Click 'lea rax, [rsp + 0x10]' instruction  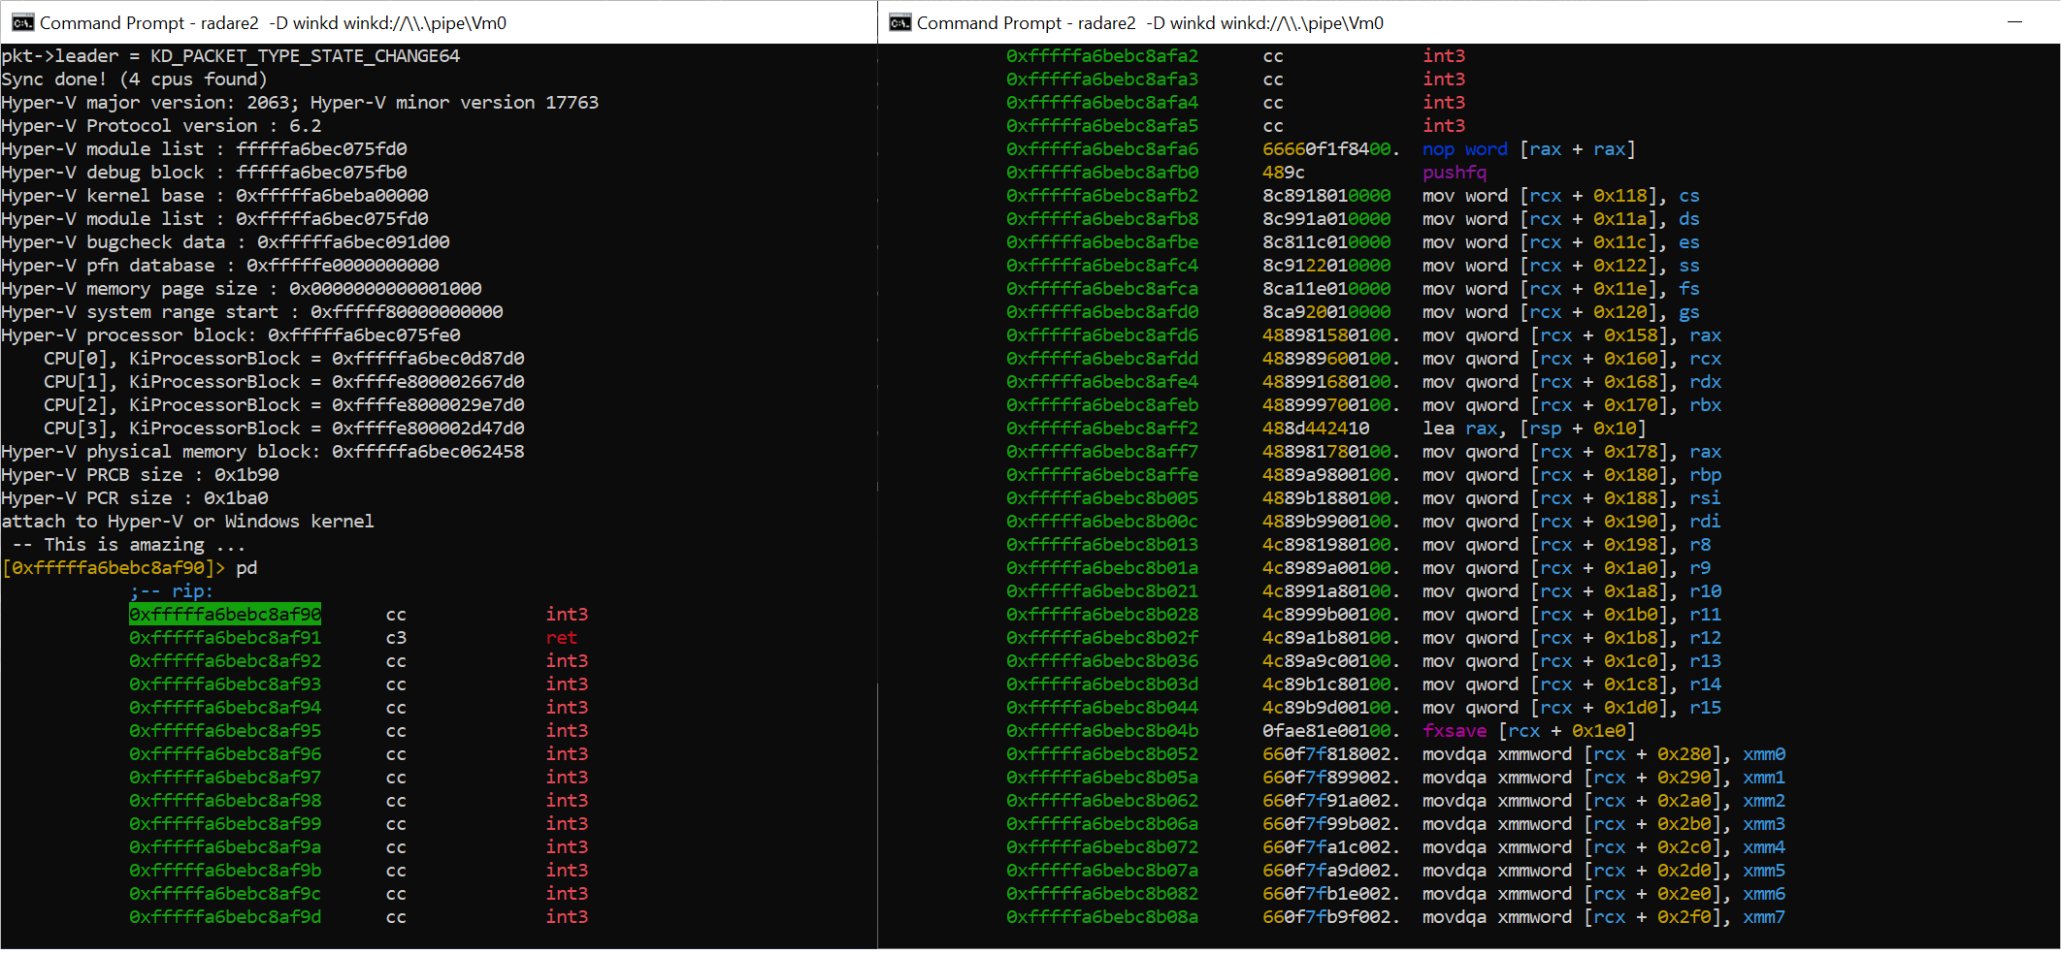pyautogui.click(x=1534, y=428)
